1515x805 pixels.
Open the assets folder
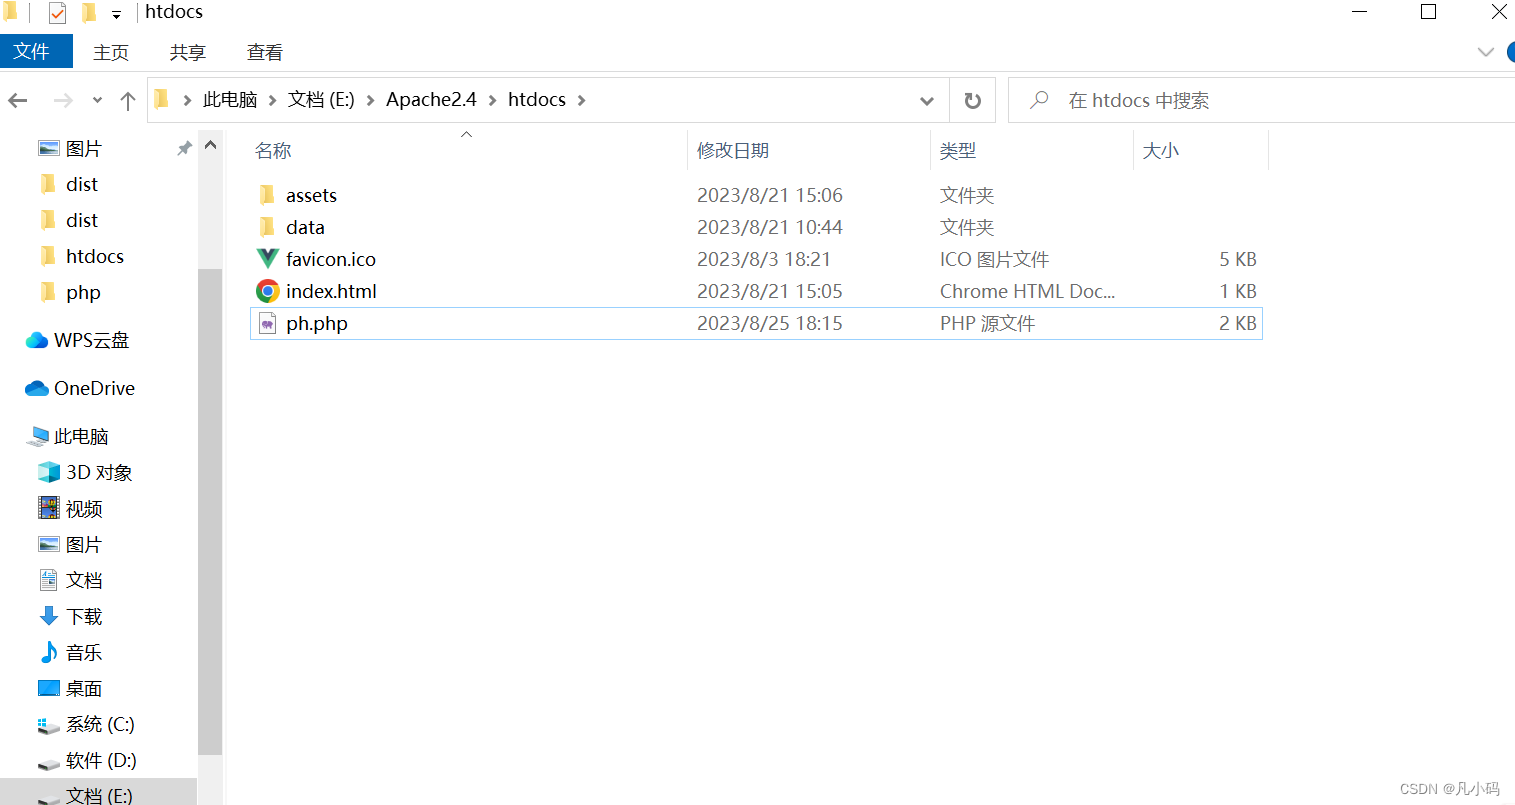point(310,194)
